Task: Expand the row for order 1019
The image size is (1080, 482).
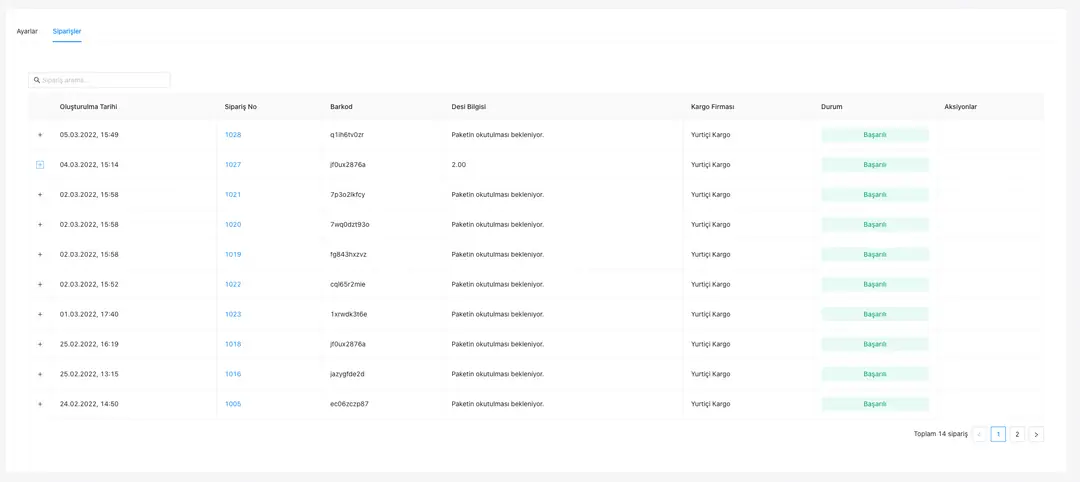Action: point(40,255)
